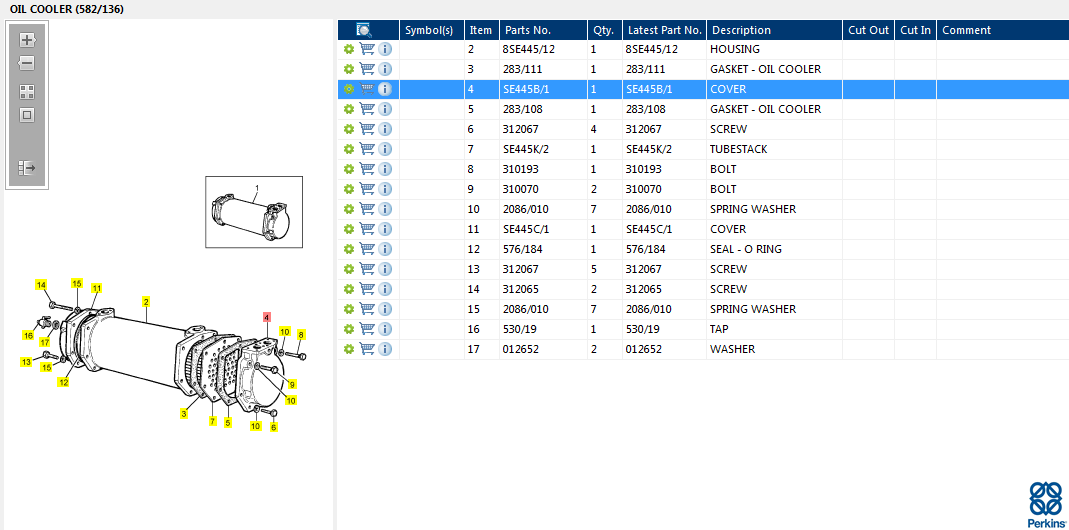Add BOLT 310193 to cart
Image resolution: width=1069 pixels, height=530 pixels.
tap(367, 168)
